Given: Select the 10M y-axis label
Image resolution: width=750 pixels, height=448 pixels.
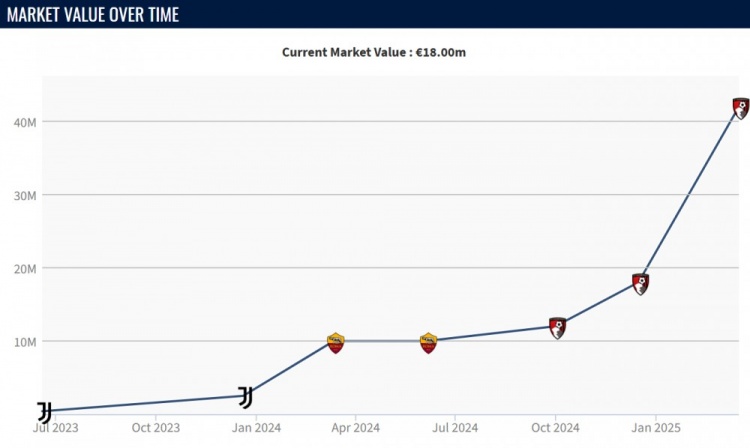Looking at the screenshot, I should (25, 341).
